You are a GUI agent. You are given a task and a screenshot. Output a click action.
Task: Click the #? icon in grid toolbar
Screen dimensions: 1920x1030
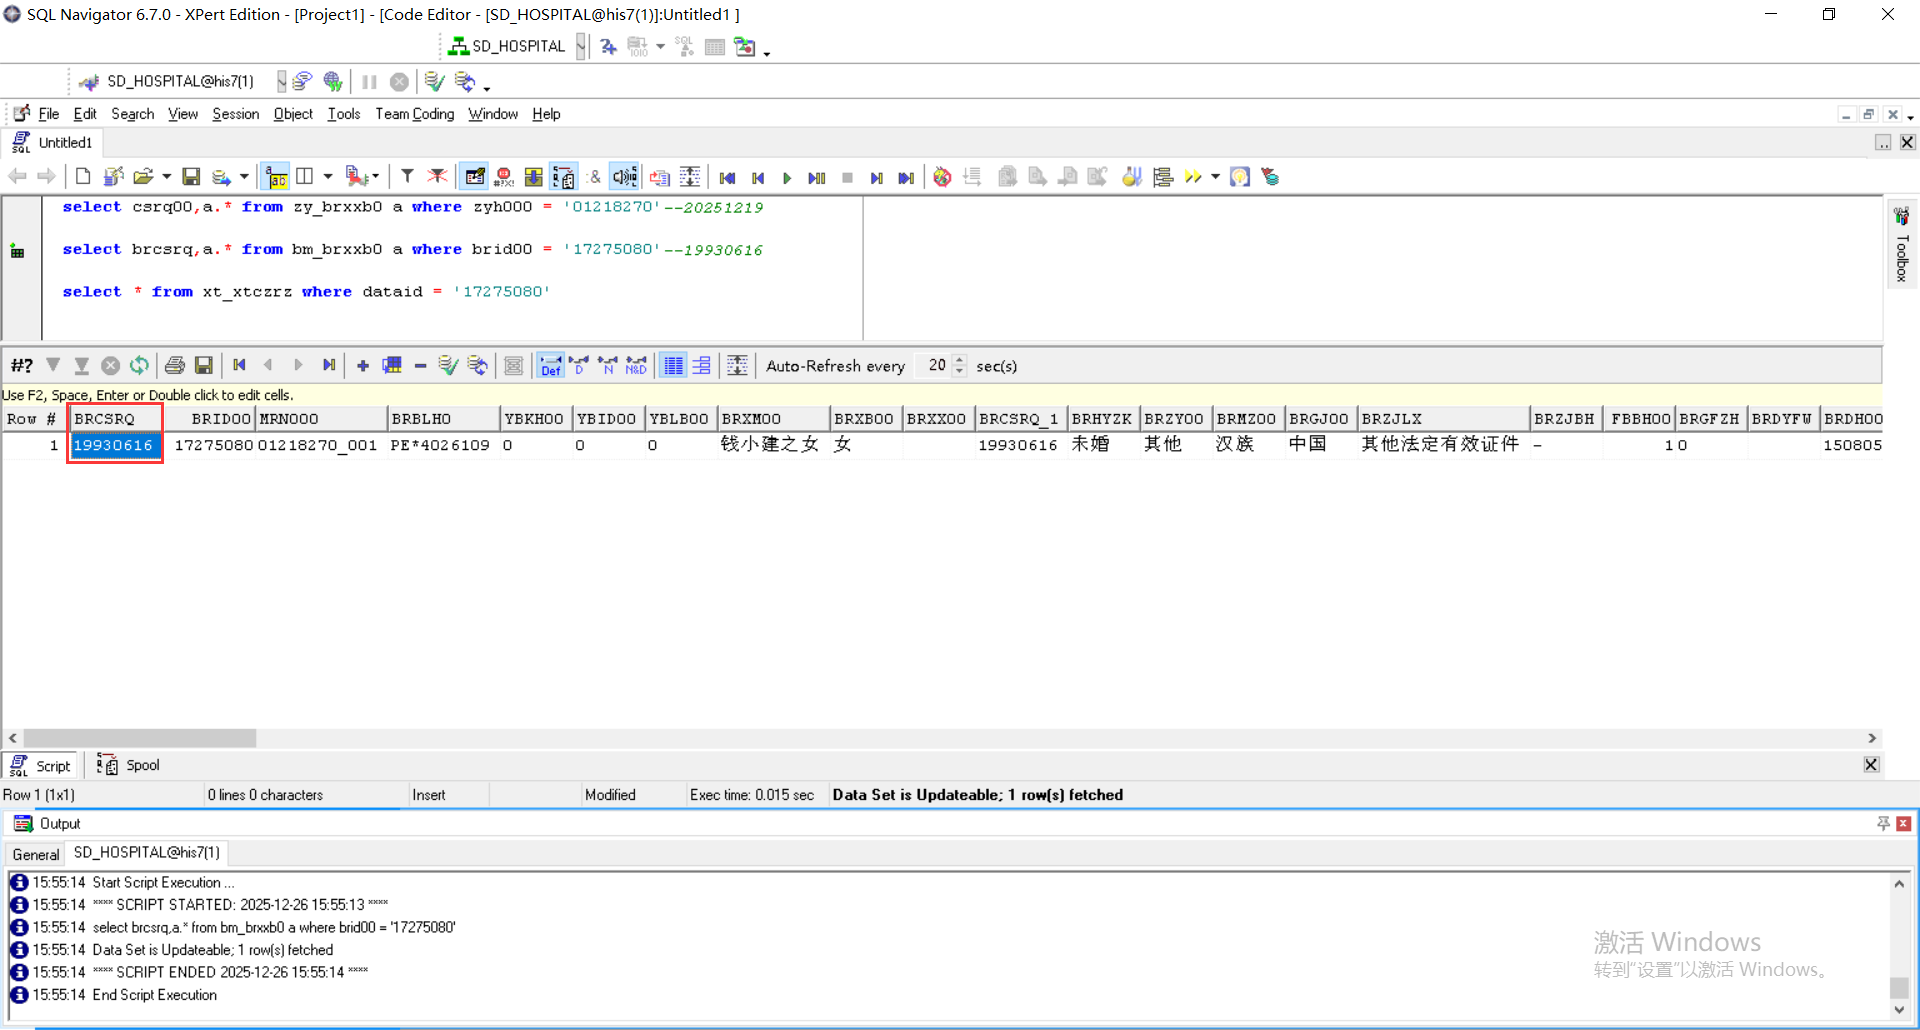pyautogui.click(x=22, y=366)
